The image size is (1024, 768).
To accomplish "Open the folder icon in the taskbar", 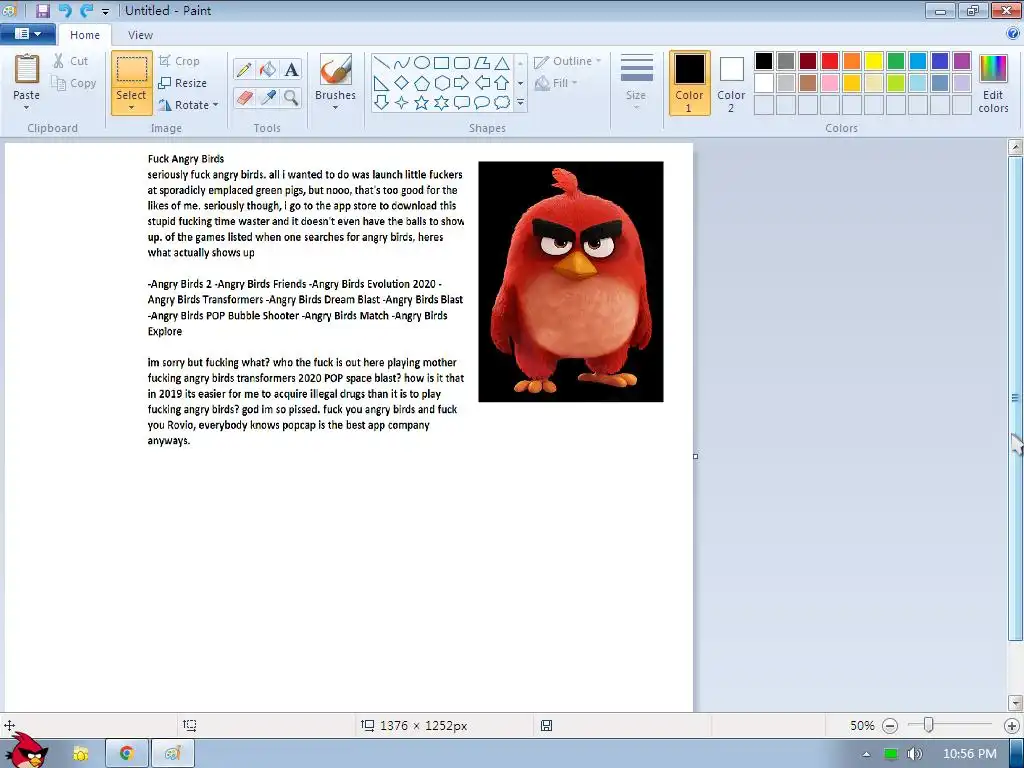I will click(x=80, y=754).
